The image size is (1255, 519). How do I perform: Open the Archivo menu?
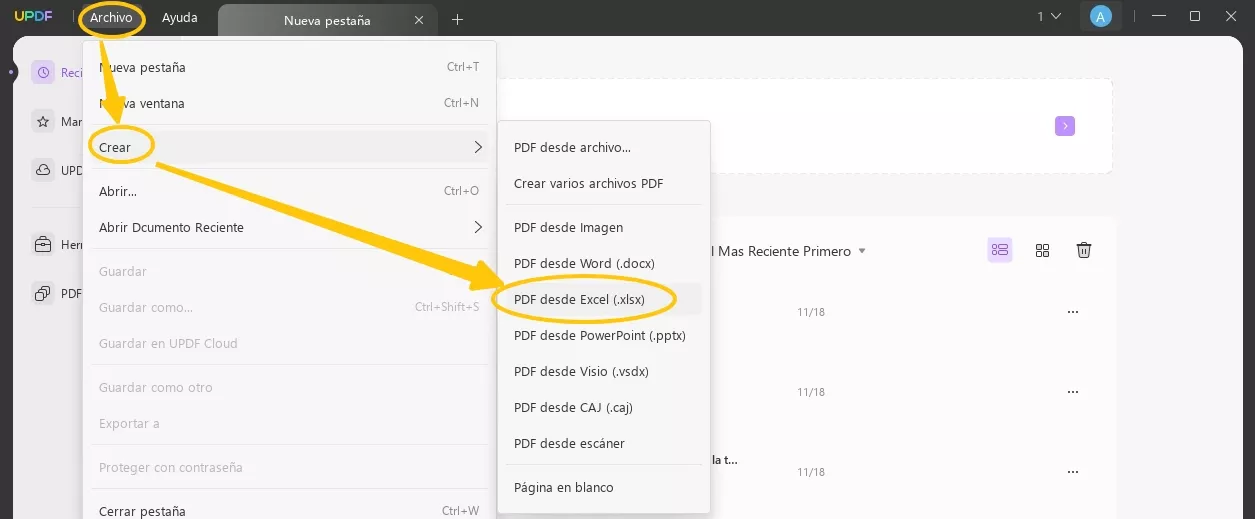111,18
